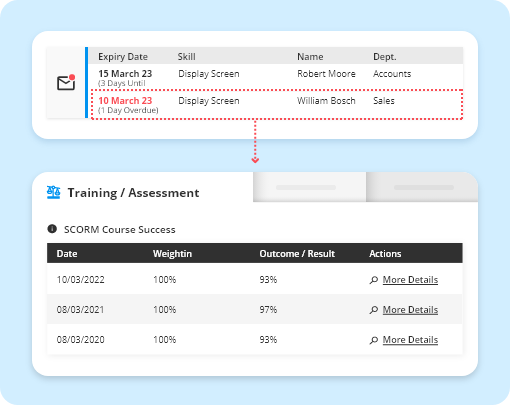Click the Sales department cell

tap(384, 101)
